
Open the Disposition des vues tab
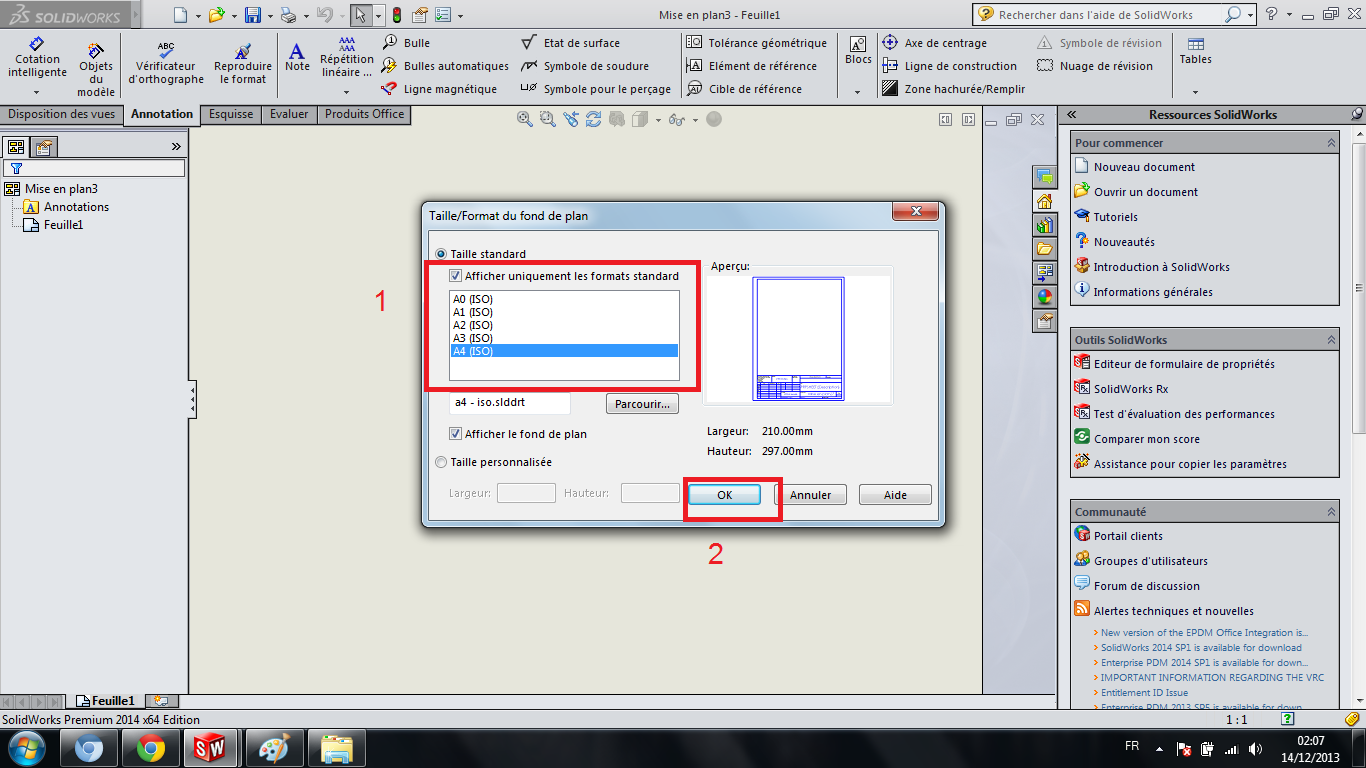click(x=62, y=114)
